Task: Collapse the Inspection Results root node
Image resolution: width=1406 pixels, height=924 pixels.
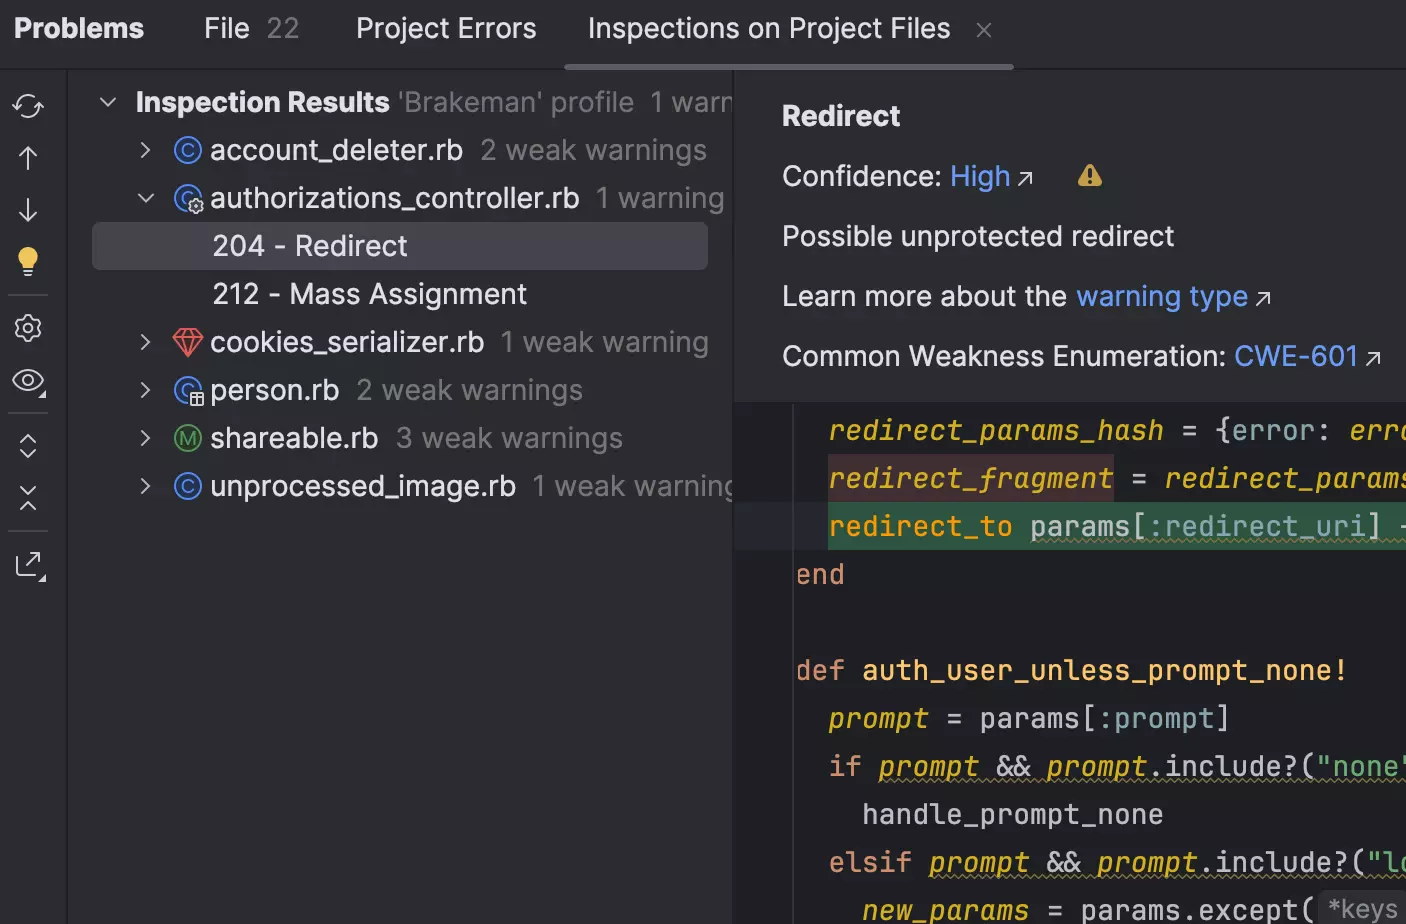Action: 108,102
